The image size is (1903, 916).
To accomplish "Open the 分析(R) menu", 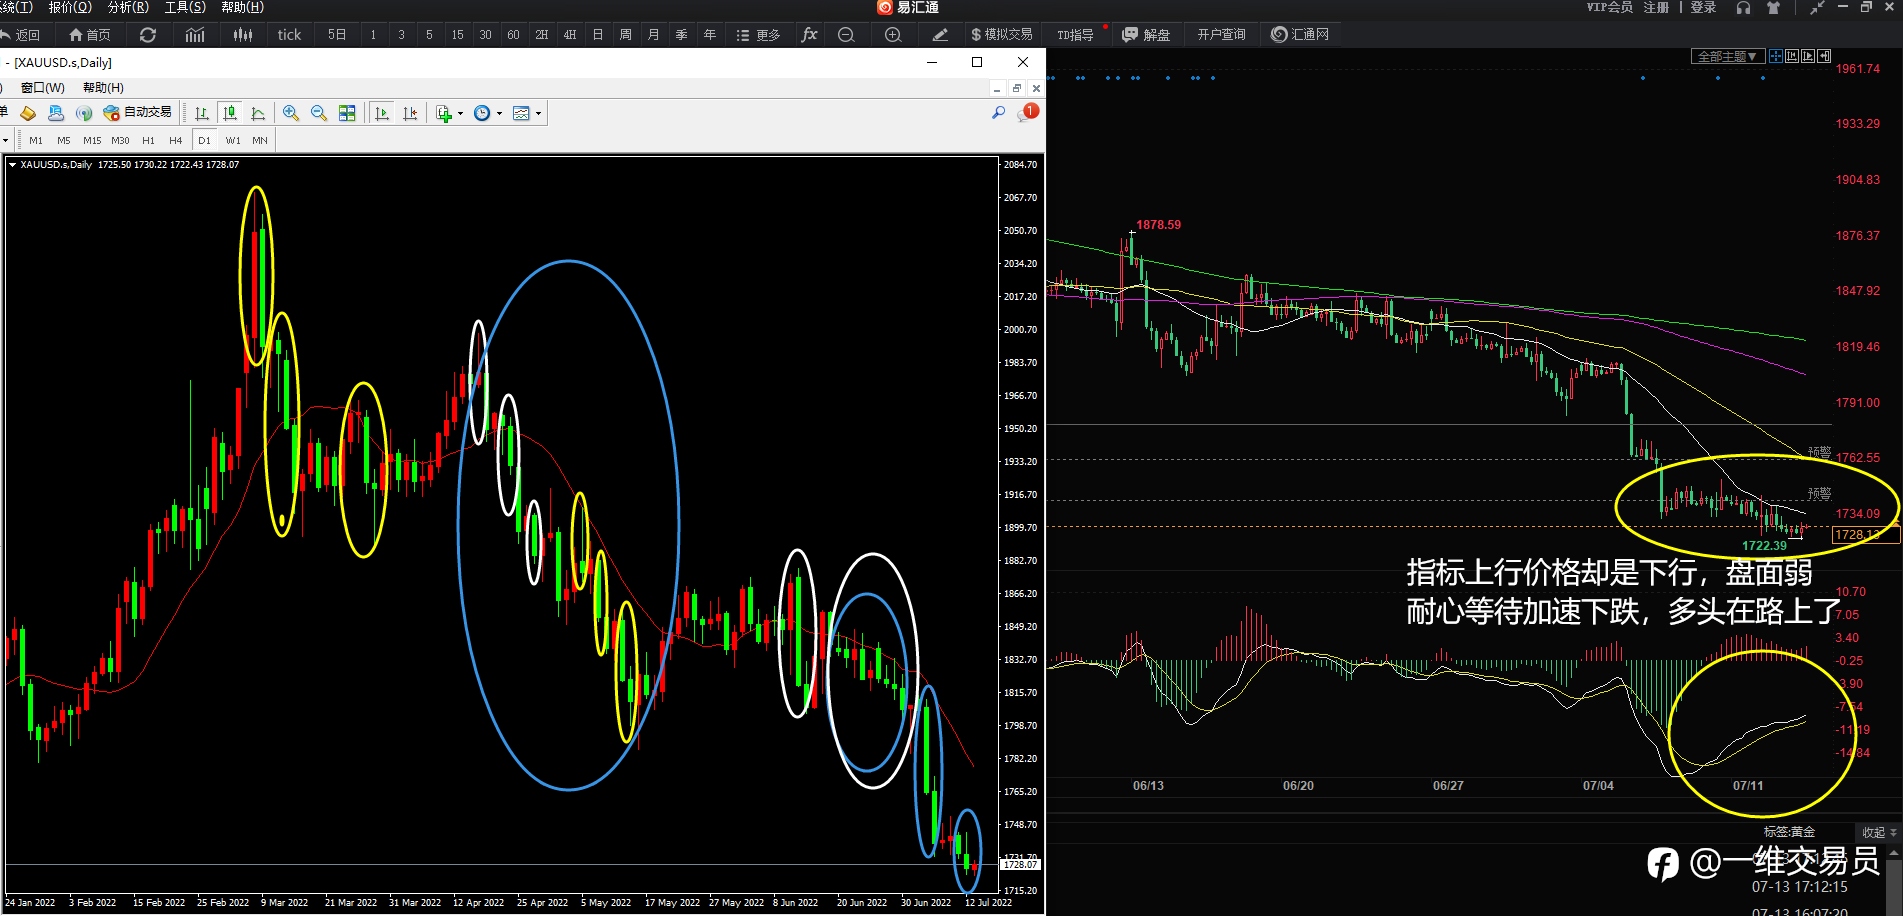I will tap(128, 8).
